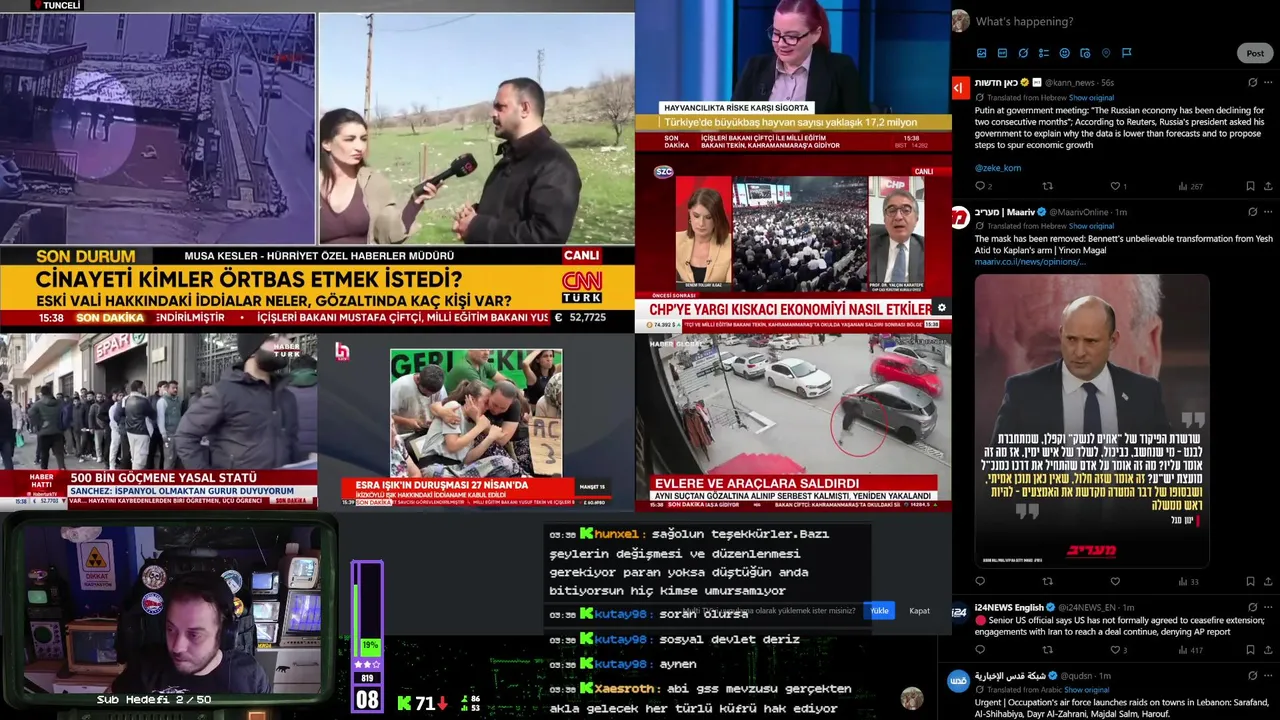Reply to the i24NEWS English tweet
Screen dimensions: 1280x720
point(980,650)
